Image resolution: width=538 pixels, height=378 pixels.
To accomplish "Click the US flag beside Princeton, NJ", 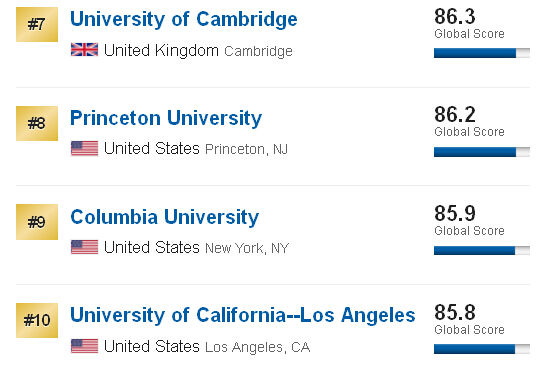I will [84, 149].
